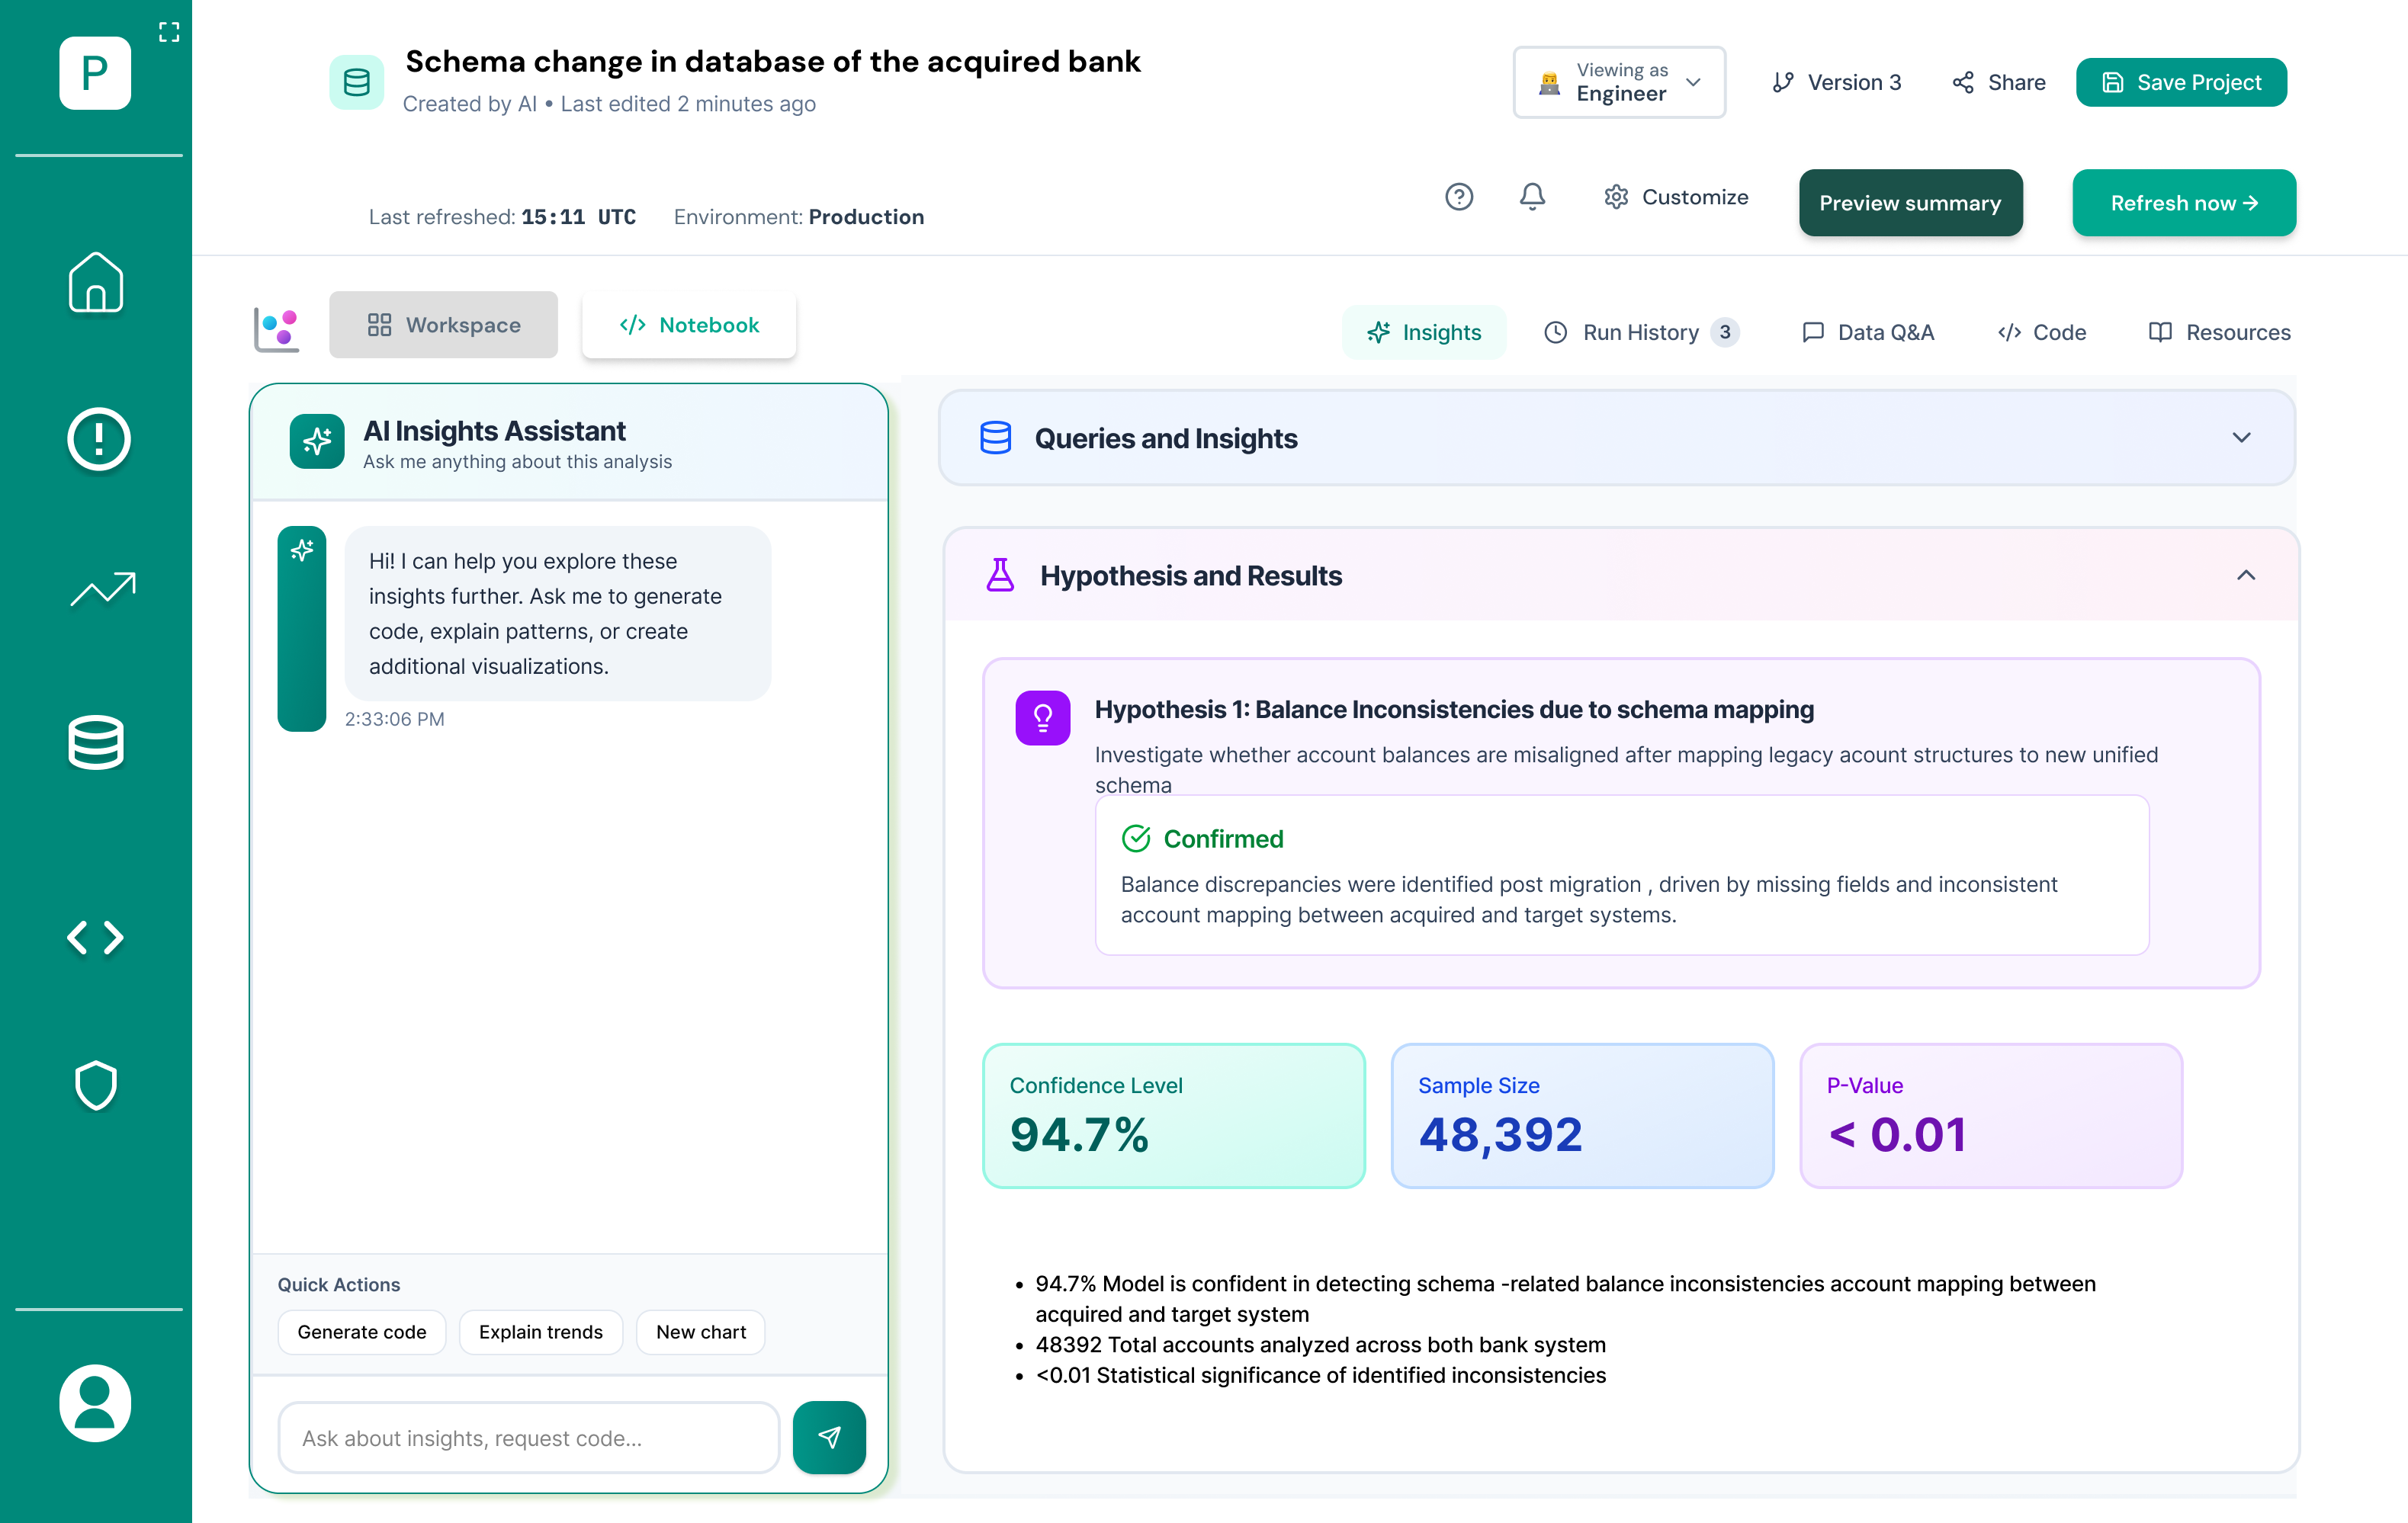The height and width of the screenshot is (1523, 2408).
Task: Open the Viewing as Engineer dropdown
Action: pos(1619,82)
